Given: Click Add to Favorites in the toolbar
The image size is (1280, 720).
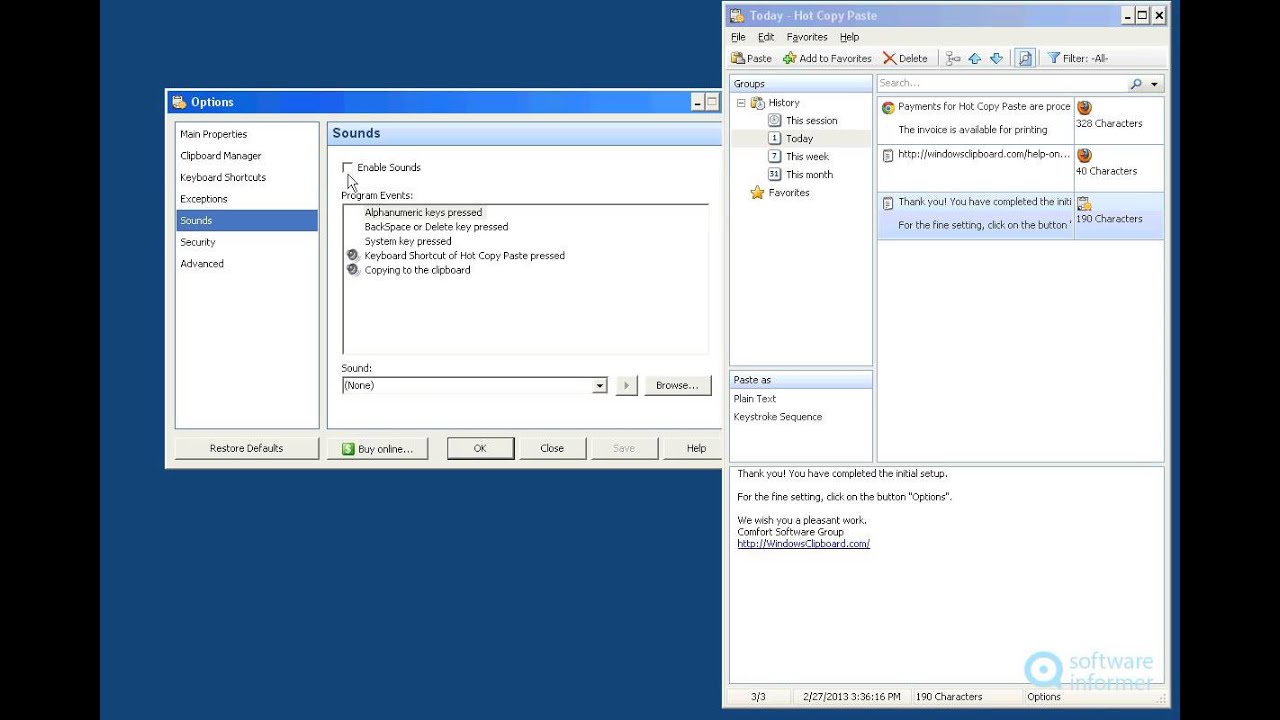Looking at the screenshot, I should tap(827, 58).
